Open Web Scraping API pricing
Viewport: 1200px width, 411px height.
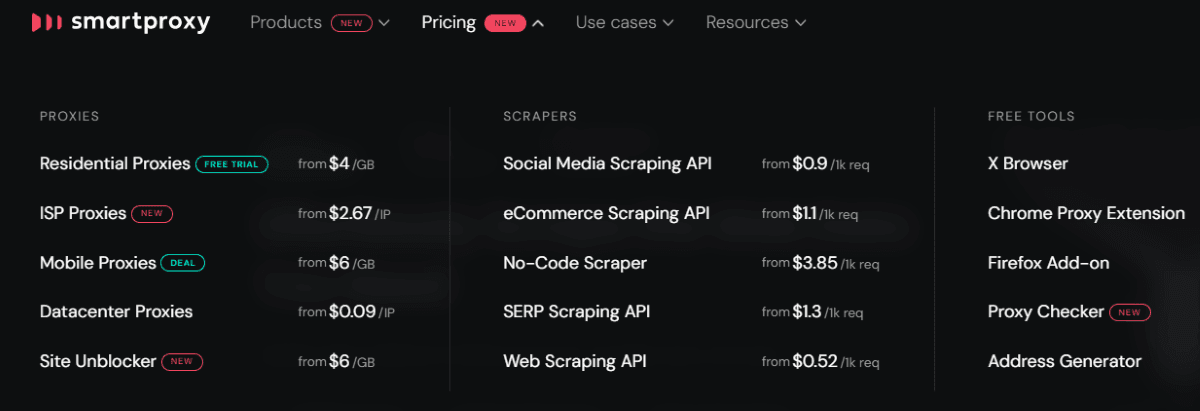(x=575, y=361)
